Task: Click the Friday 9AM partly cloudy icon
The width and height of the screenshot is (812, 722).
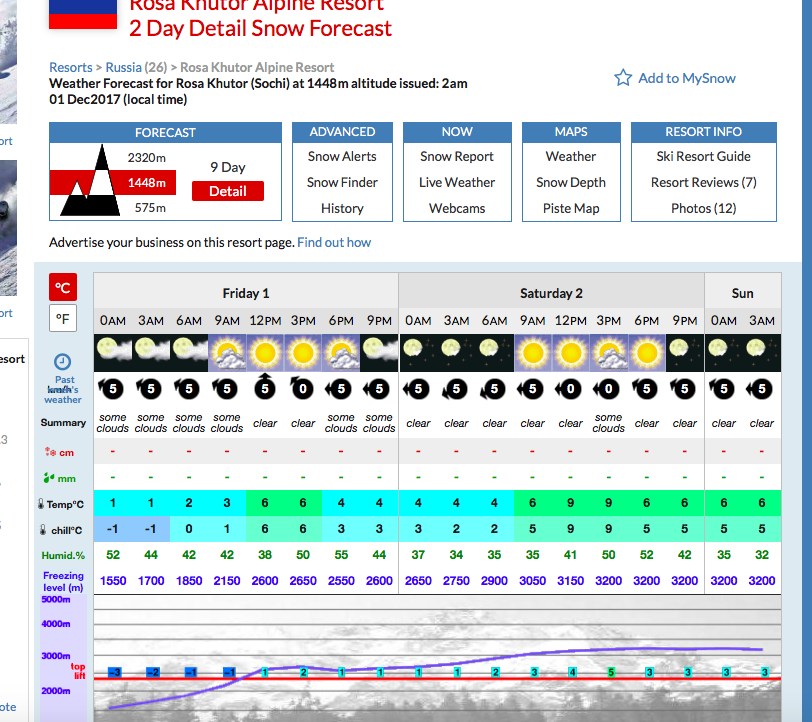Action: (x=227, y=353)
